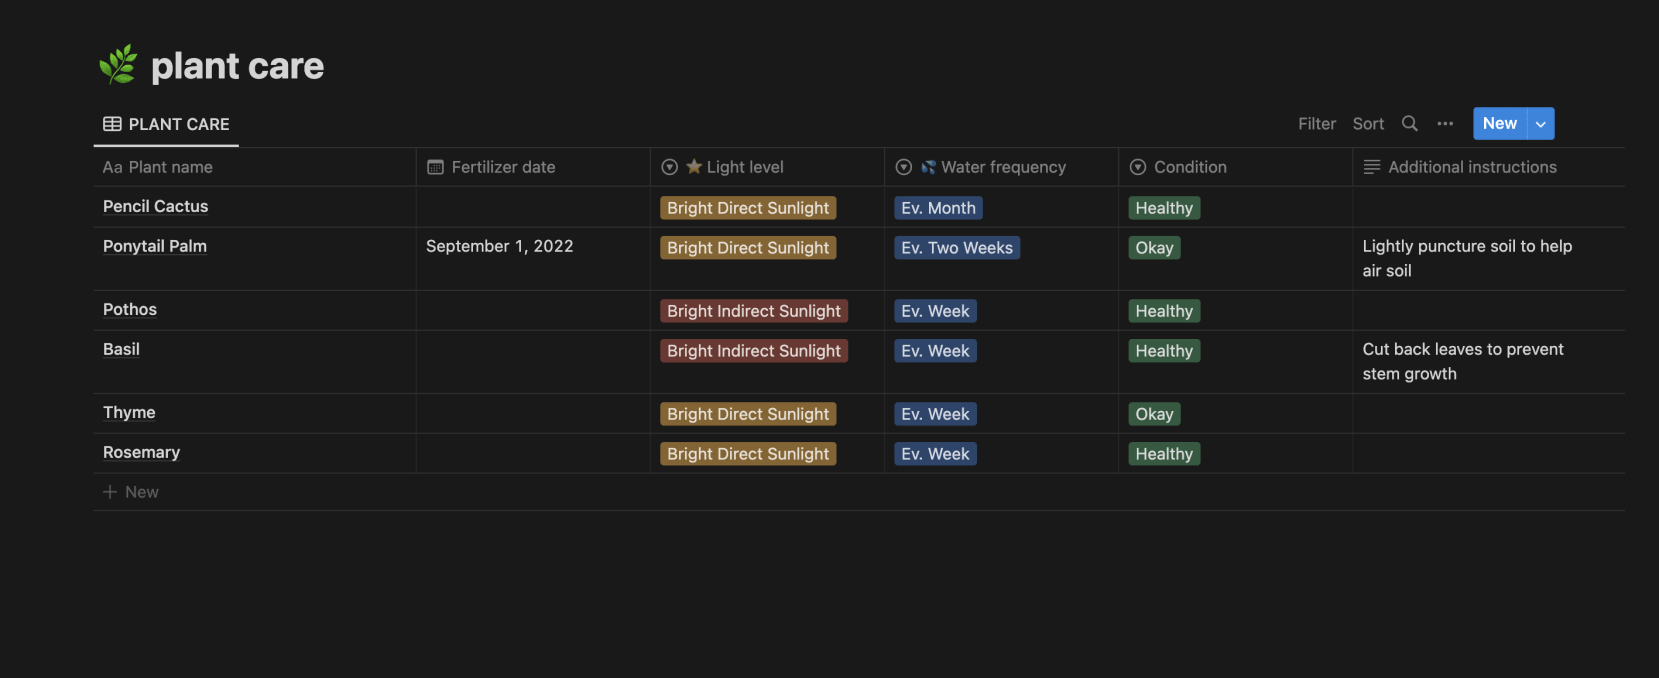Click the select icon in Condition header
1659x678 pixels.
tap(1138, 167)
